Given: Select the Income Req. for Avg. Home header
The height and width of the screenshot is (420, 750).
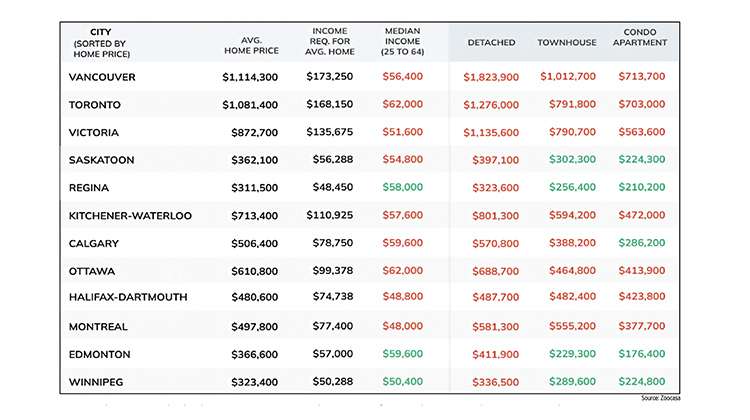Looking at the screenshot, I should point(330,41).
